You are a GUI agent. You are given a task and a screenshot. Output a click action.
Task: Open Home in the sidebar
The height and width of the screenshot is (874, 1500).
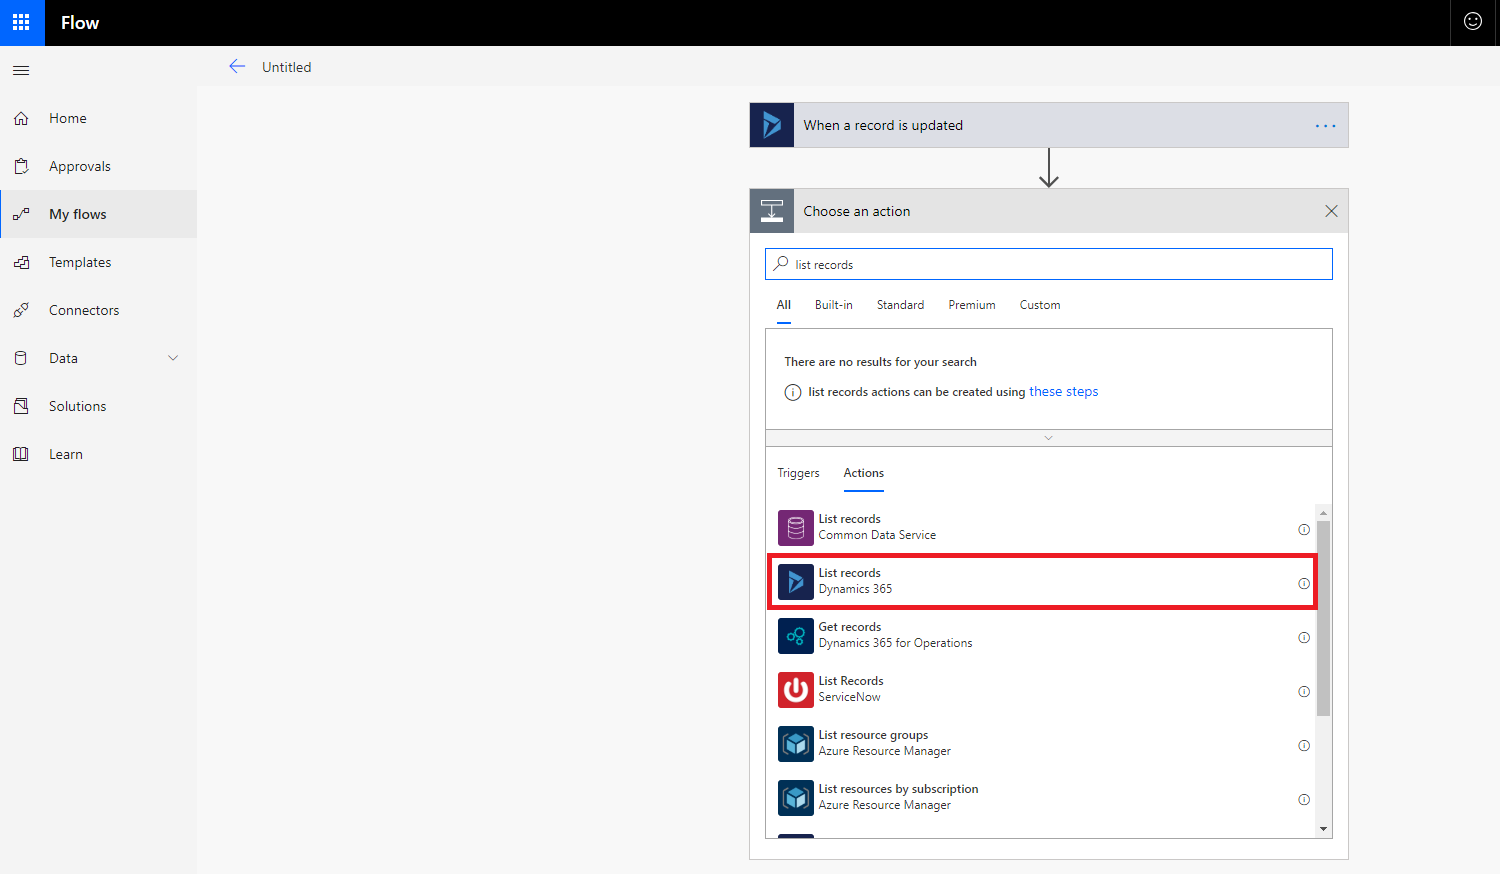(x=99, y=118)
